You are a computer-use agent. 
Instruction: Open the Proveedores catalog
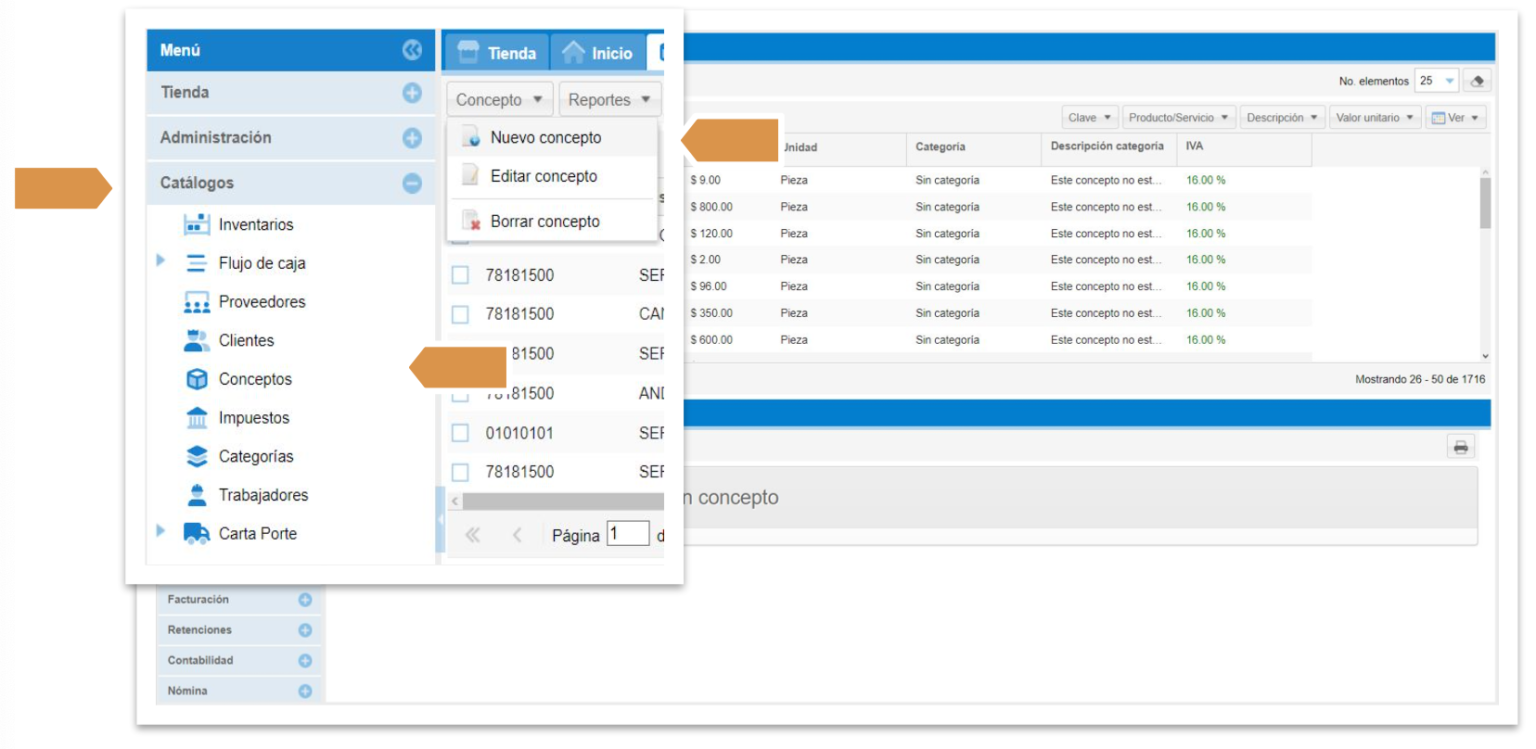coord(261,302)
